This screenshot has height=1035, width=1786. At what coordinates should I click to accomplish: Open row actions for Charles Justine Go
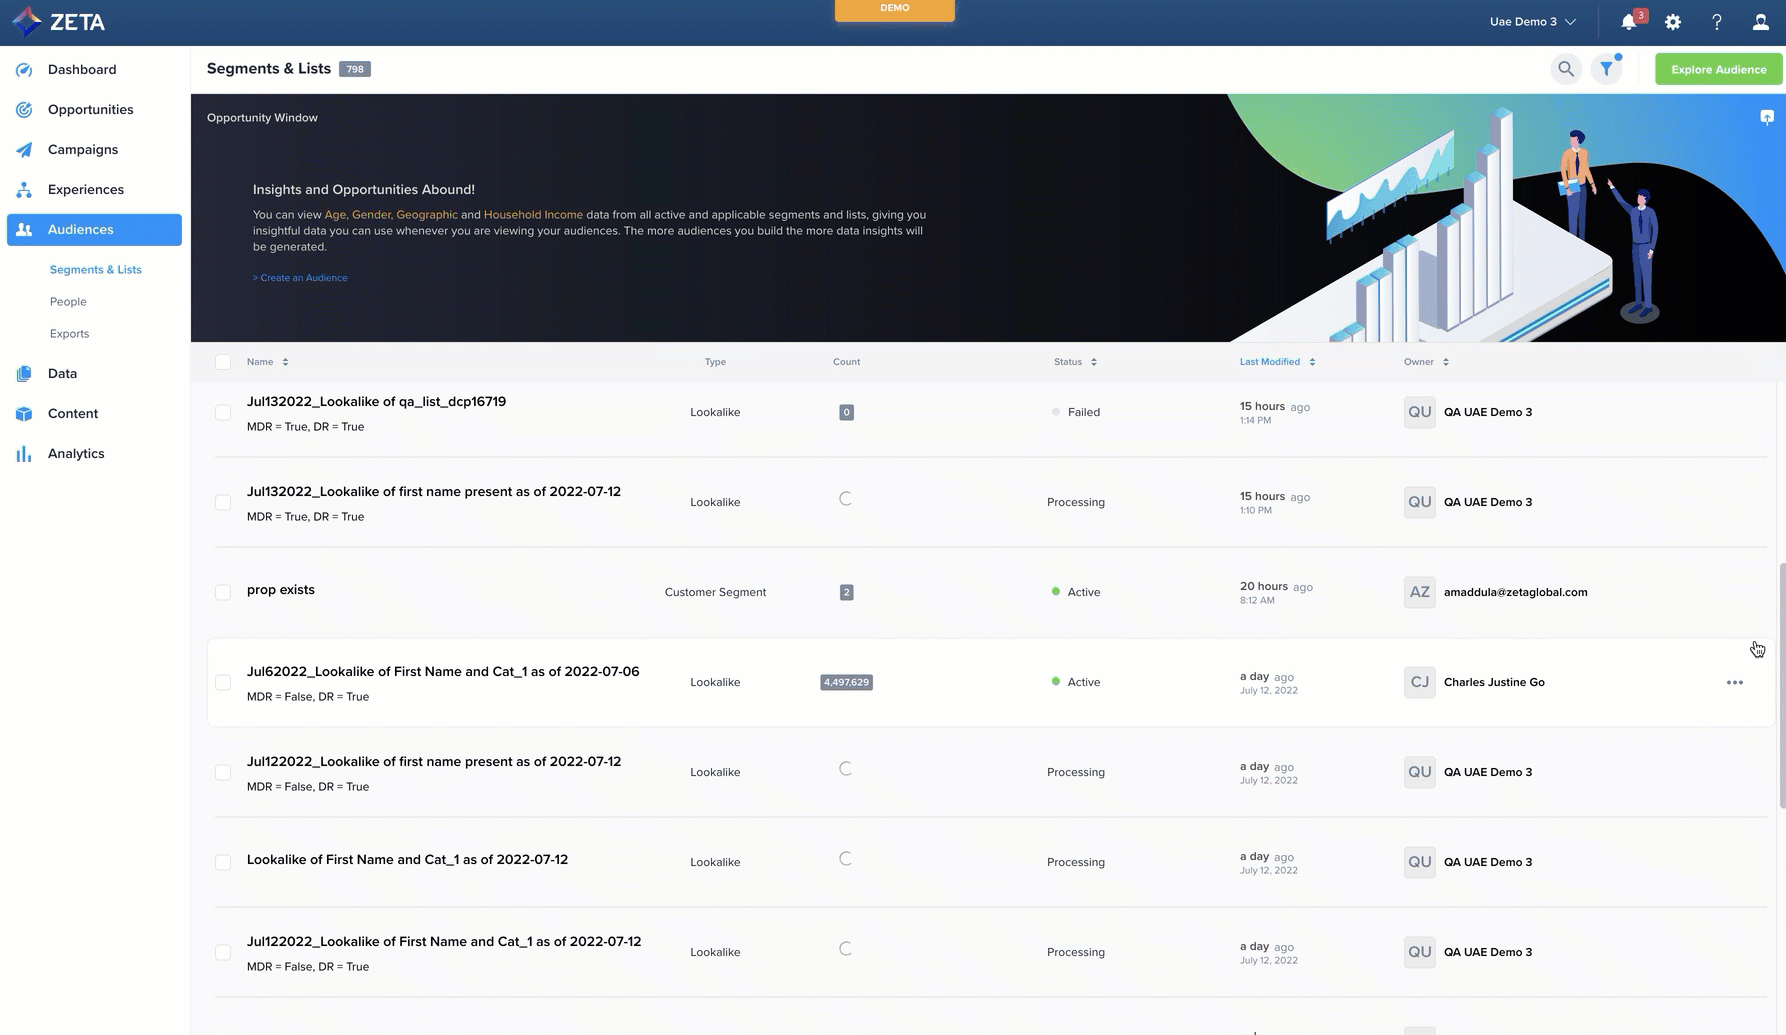(x=1735, y=682)
